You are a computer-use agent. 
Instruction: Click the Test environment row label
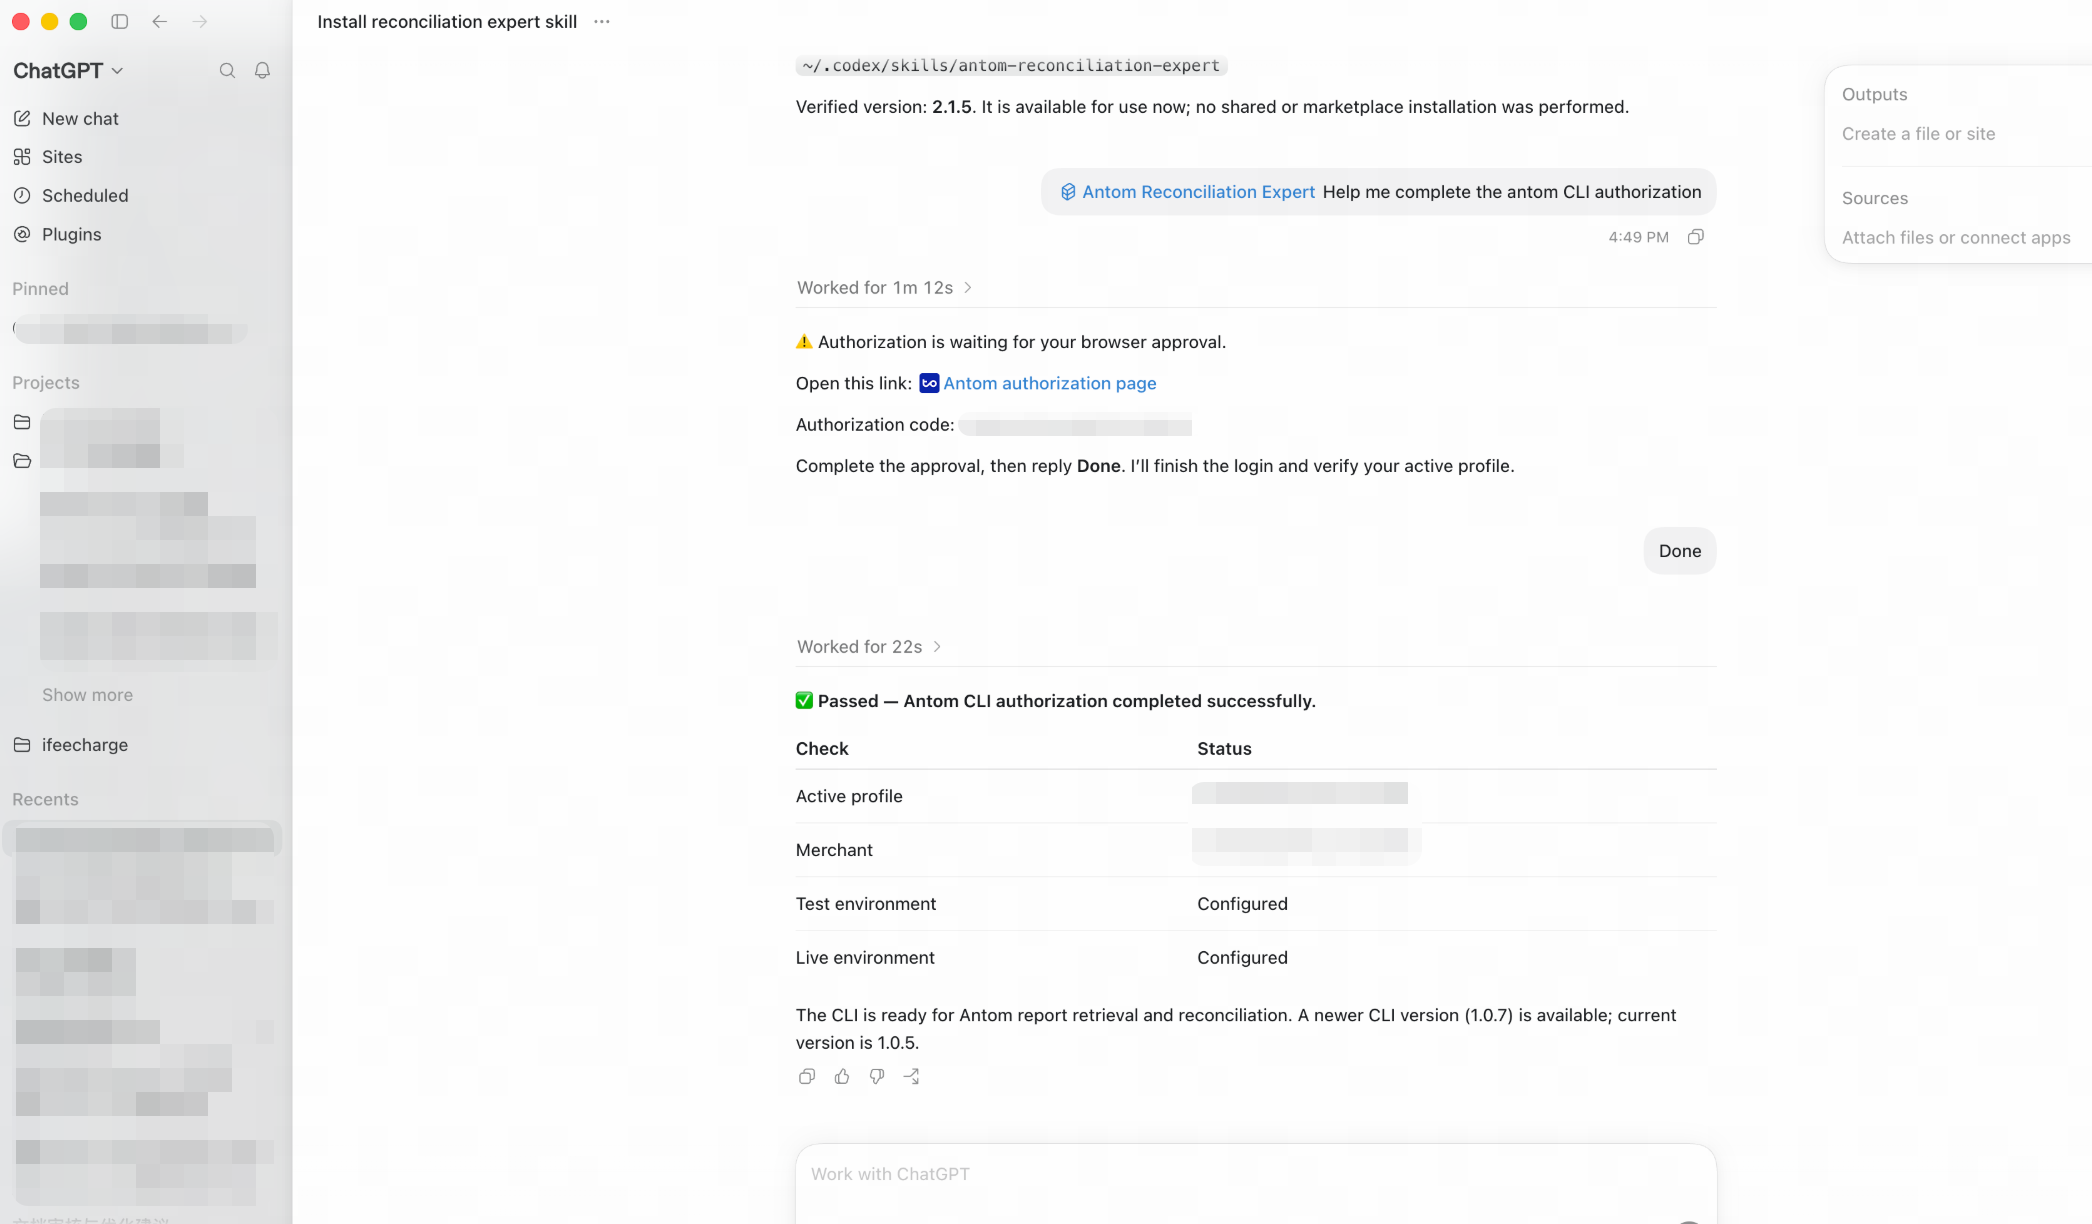(866, 904)
